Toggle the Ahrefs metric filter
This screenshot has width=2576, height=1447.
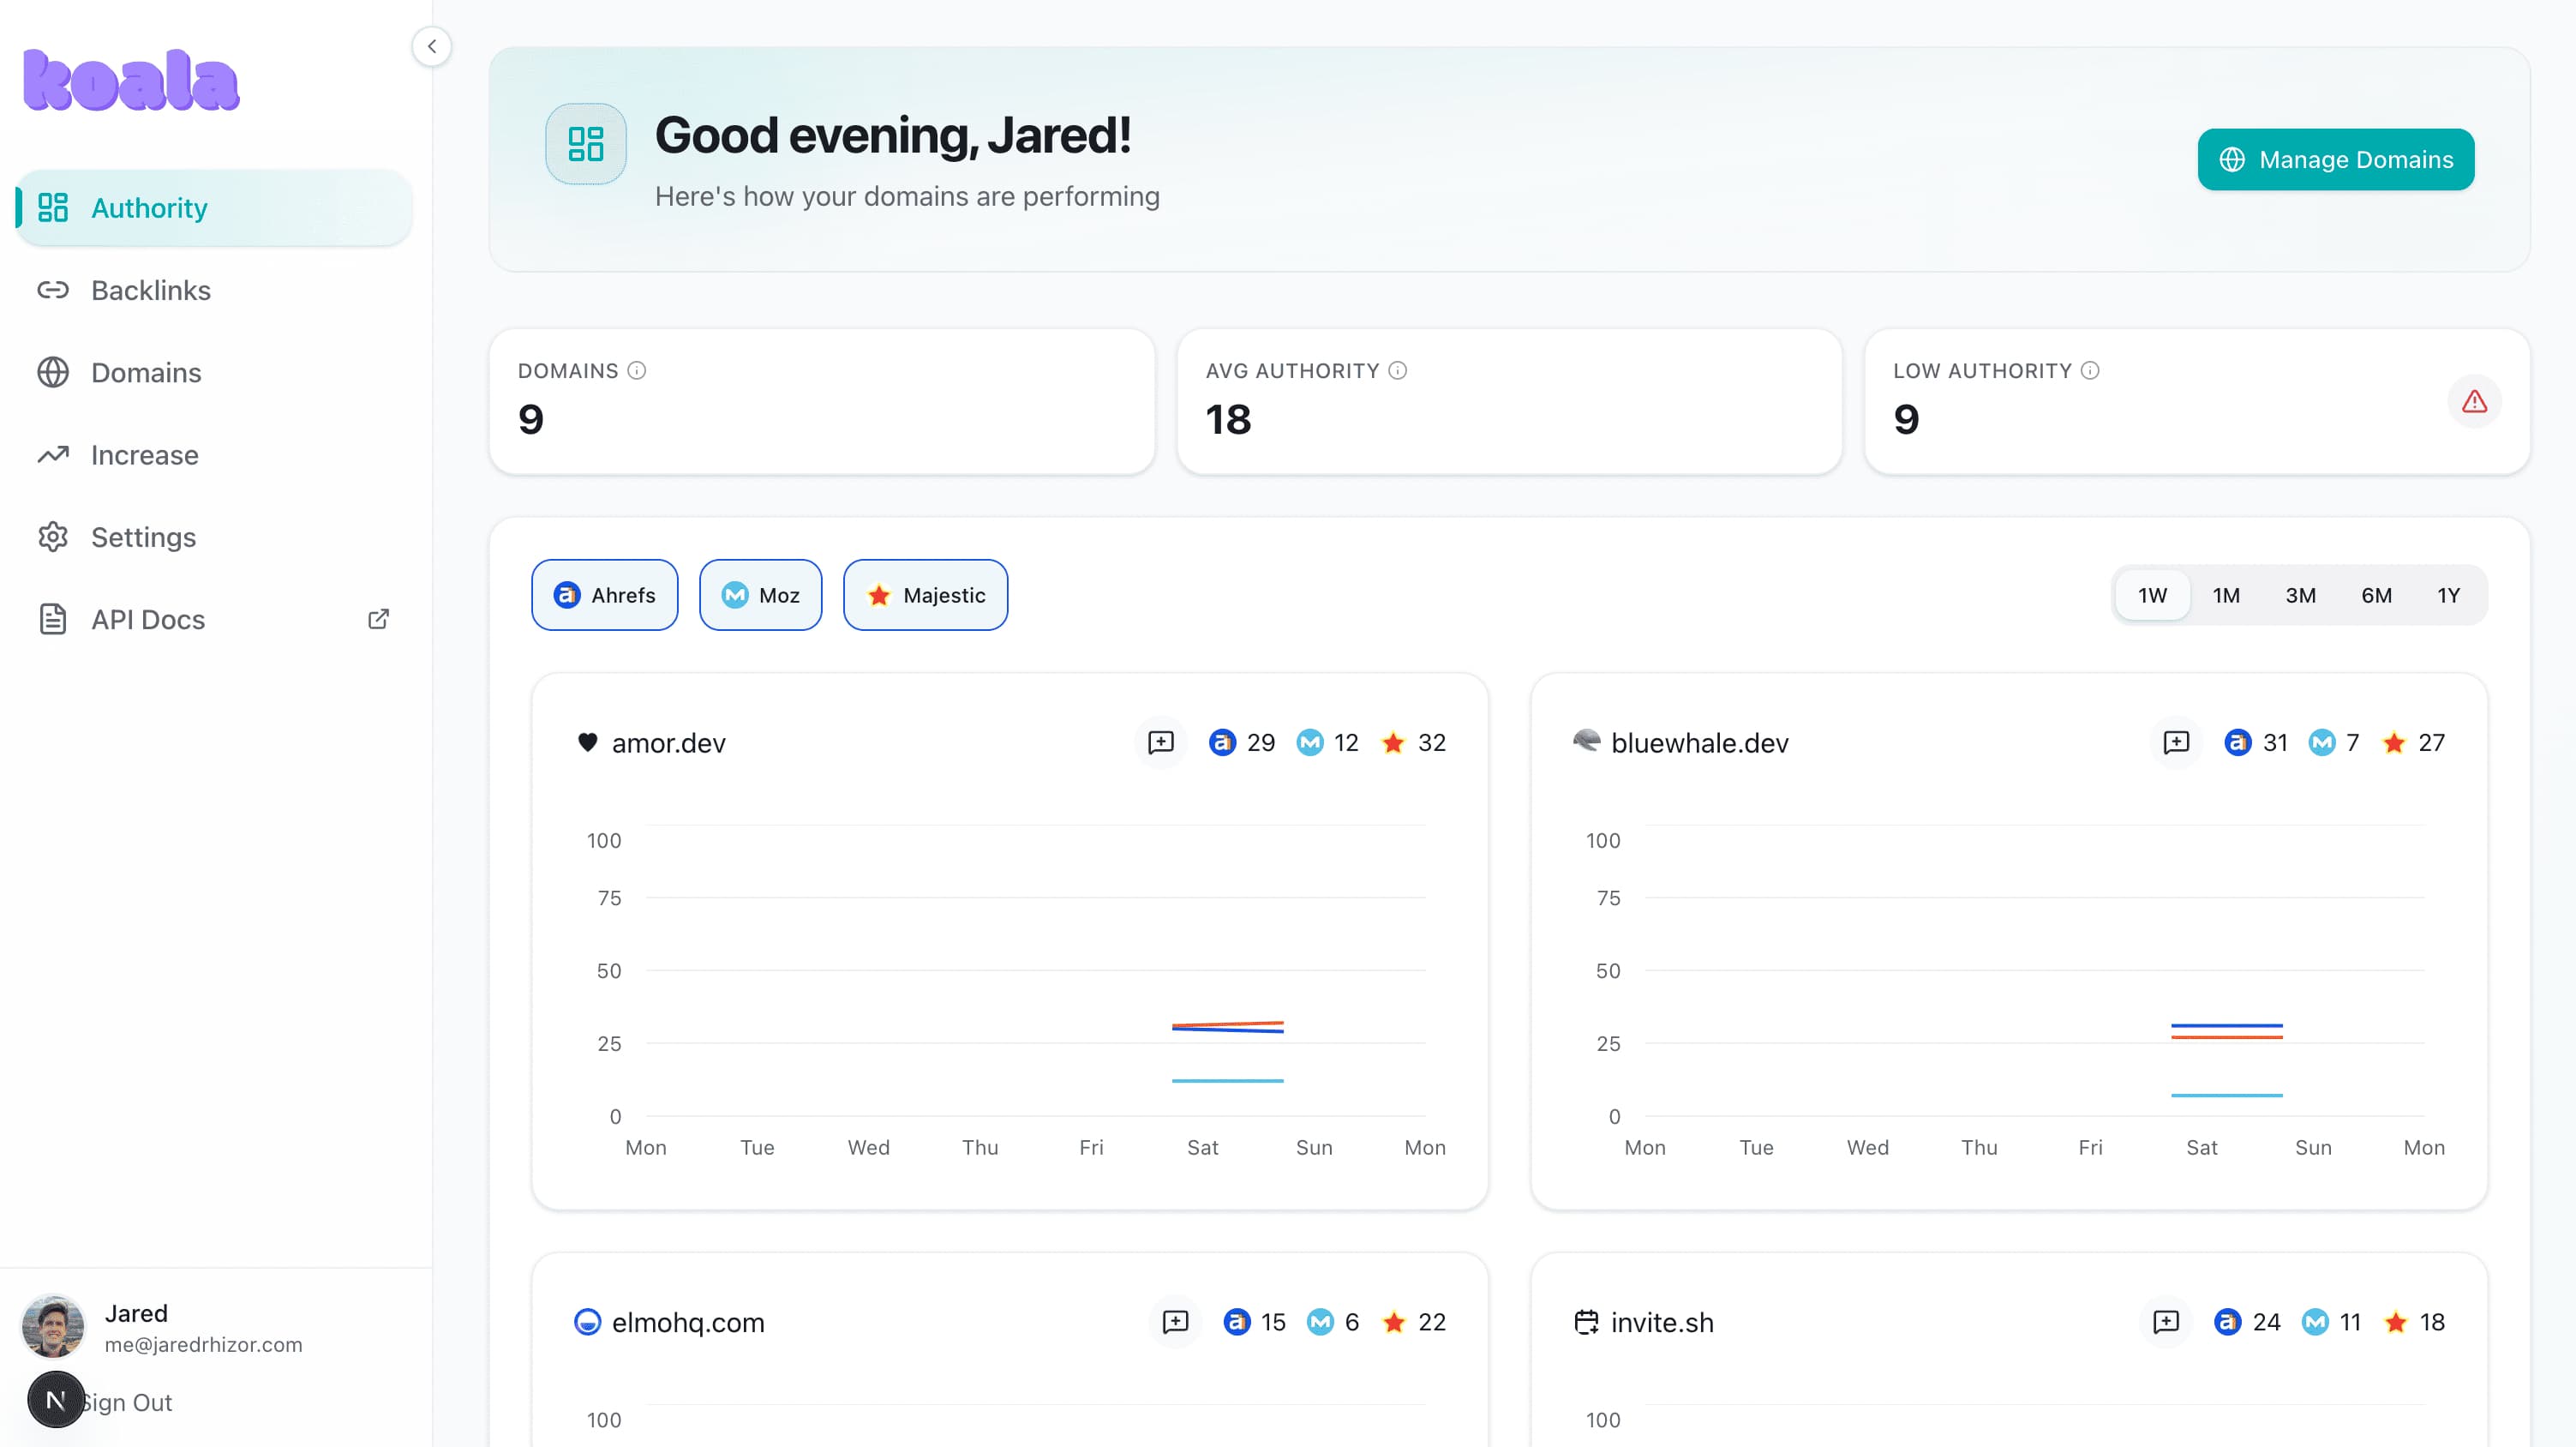604,595
